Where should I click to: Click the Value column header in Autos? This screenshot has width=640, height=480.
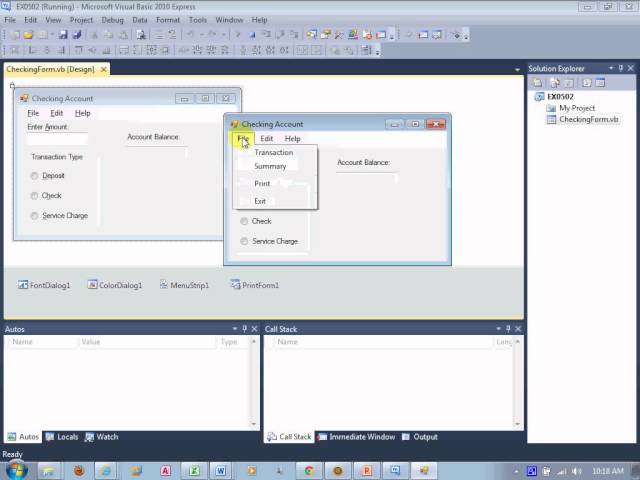click(146, 342)
